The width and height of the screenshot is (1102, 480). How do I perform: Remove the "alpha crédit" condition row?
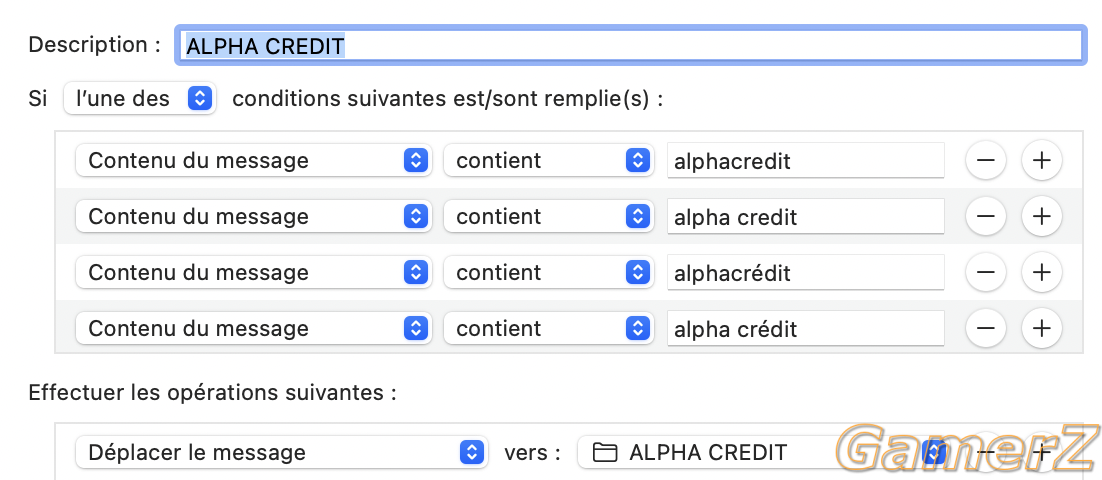(985, 328)
